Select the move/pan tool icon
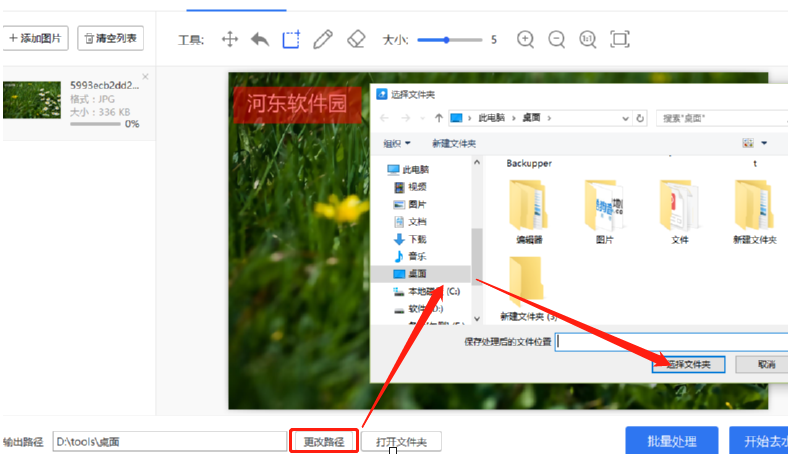 pyautogui.click(x=229, y=40)
